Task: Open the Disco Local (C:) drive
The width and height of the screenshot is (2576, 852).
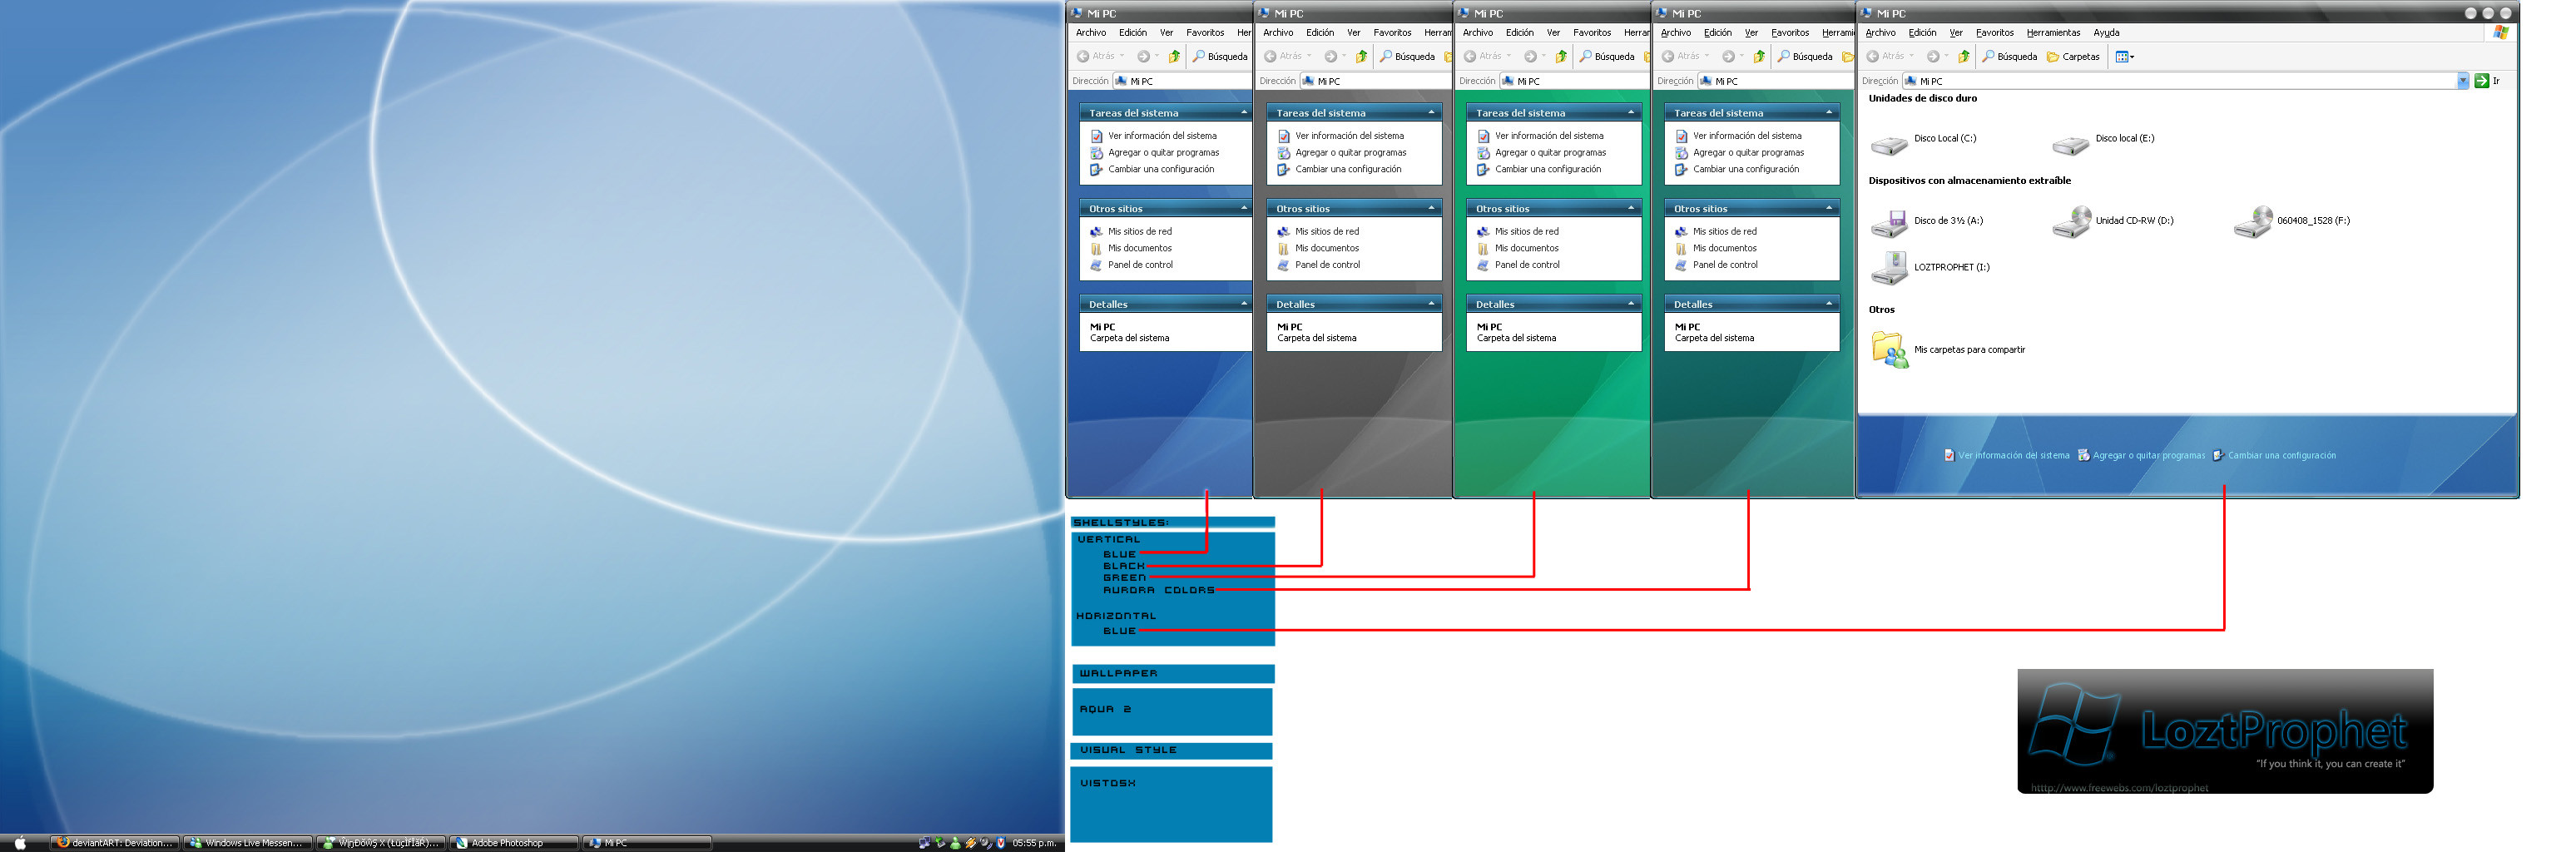Action: (1890, 144)
